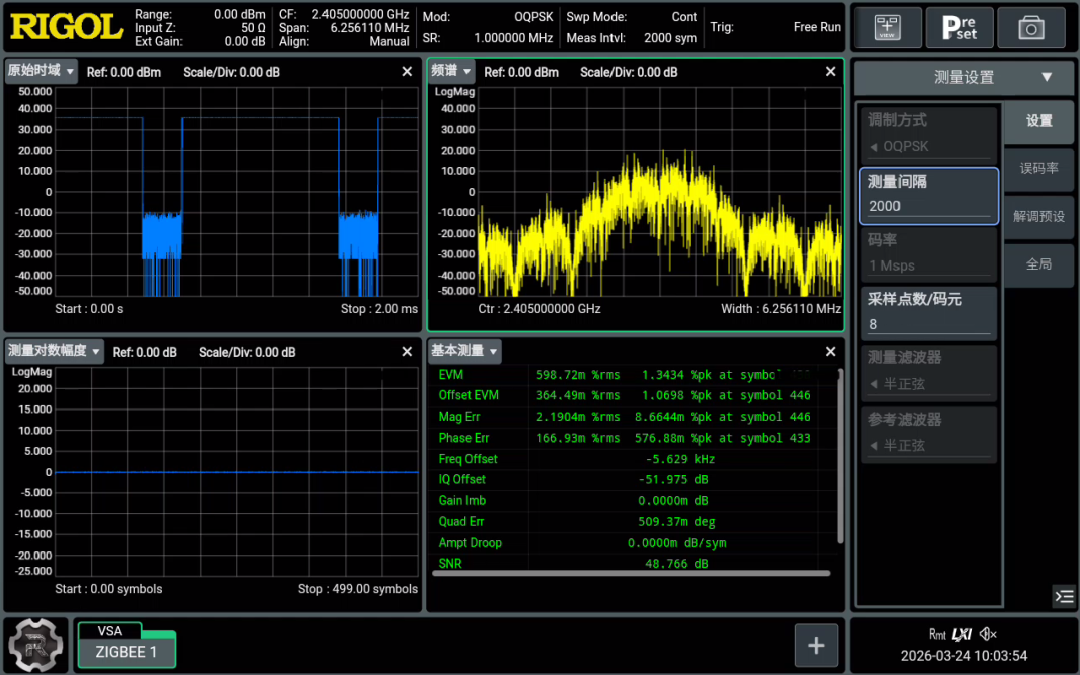The width and height of the screenshot is (1080, 675).
Task: Open the RIGOL gear system menu
Action: [36, 645]
